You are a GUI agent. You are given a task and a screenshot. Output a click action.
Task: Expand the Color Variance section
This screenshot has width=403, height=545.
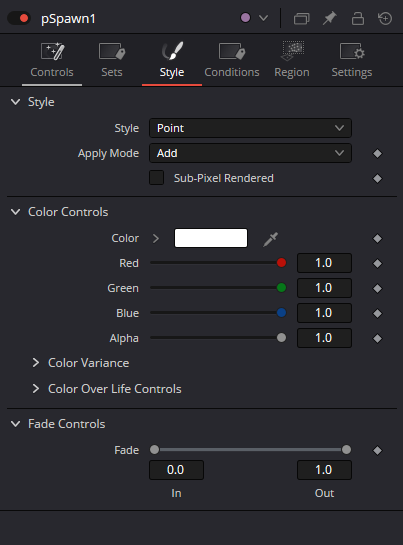pos(35,363)
